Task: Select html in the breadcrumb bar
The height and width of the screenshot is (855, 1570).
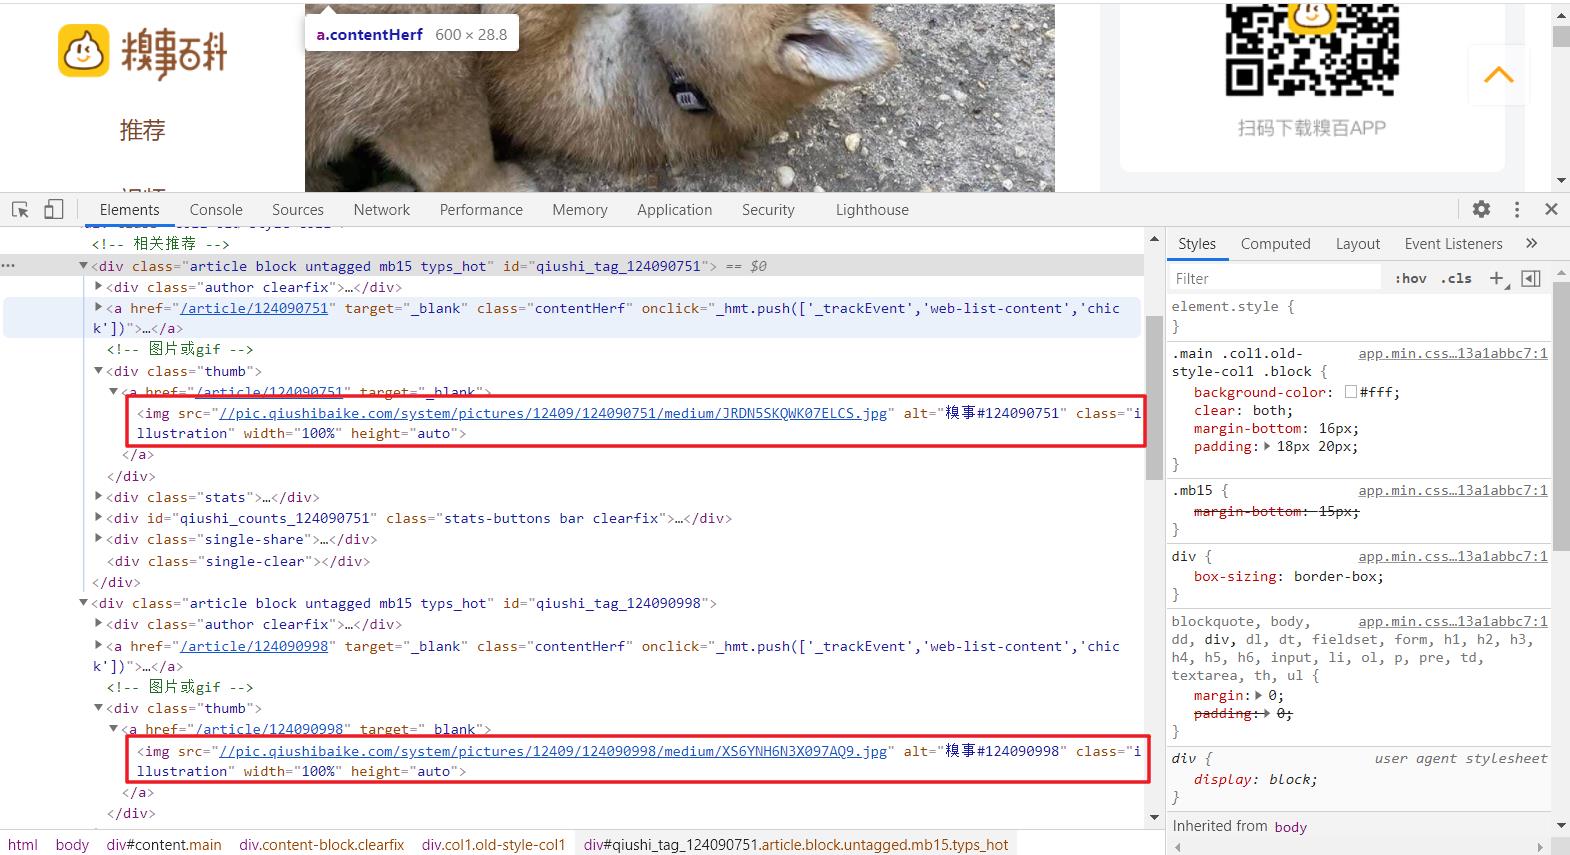Action: point(23,844)
